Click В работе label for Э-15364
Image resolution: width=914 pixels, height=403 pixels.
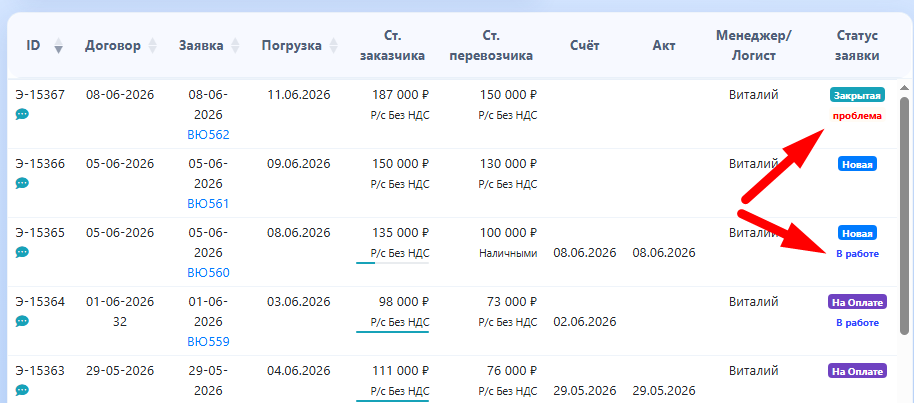(857, 323)
